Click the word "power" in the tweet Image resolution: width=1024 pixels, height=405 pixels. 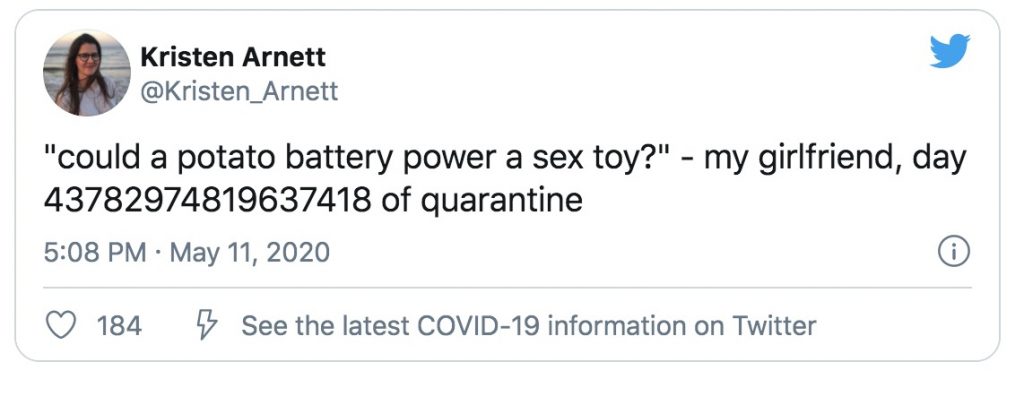433,161
